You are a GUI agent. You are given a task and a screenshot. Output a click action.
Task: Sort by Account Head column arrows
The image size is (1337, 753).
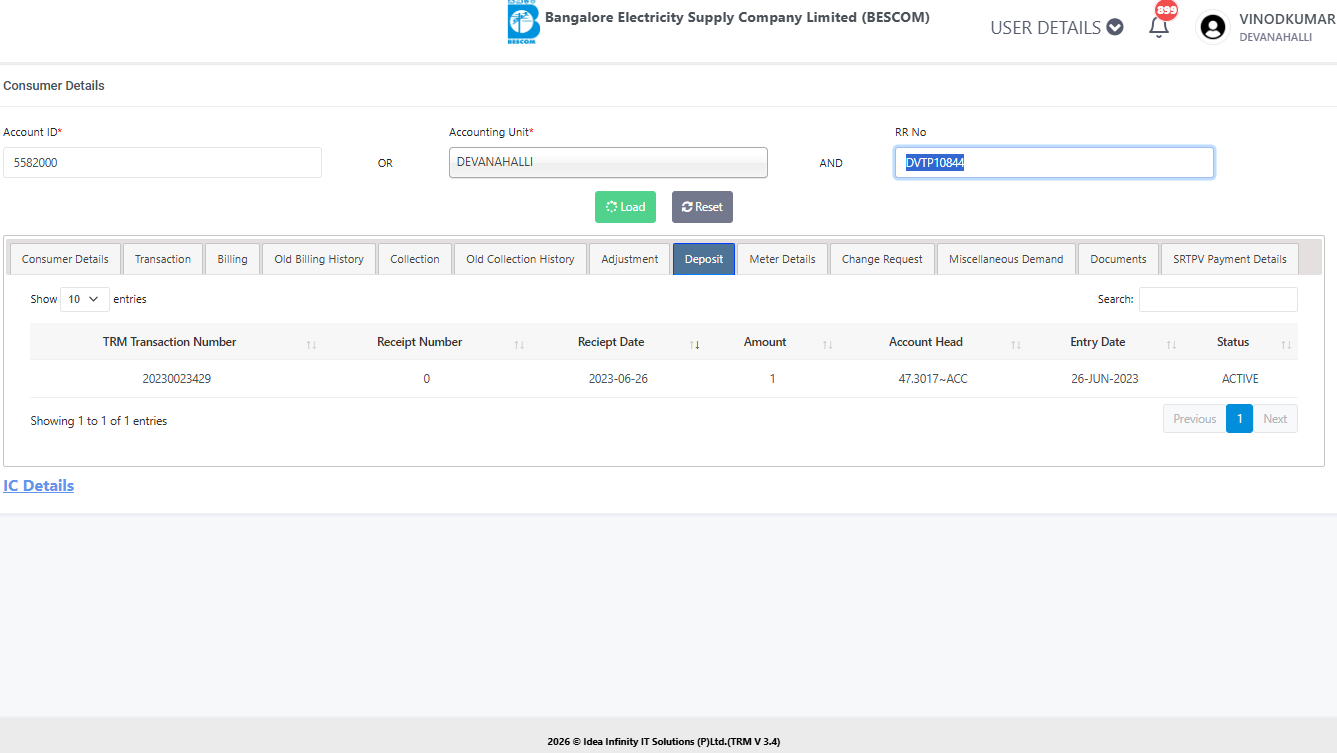1016,344
